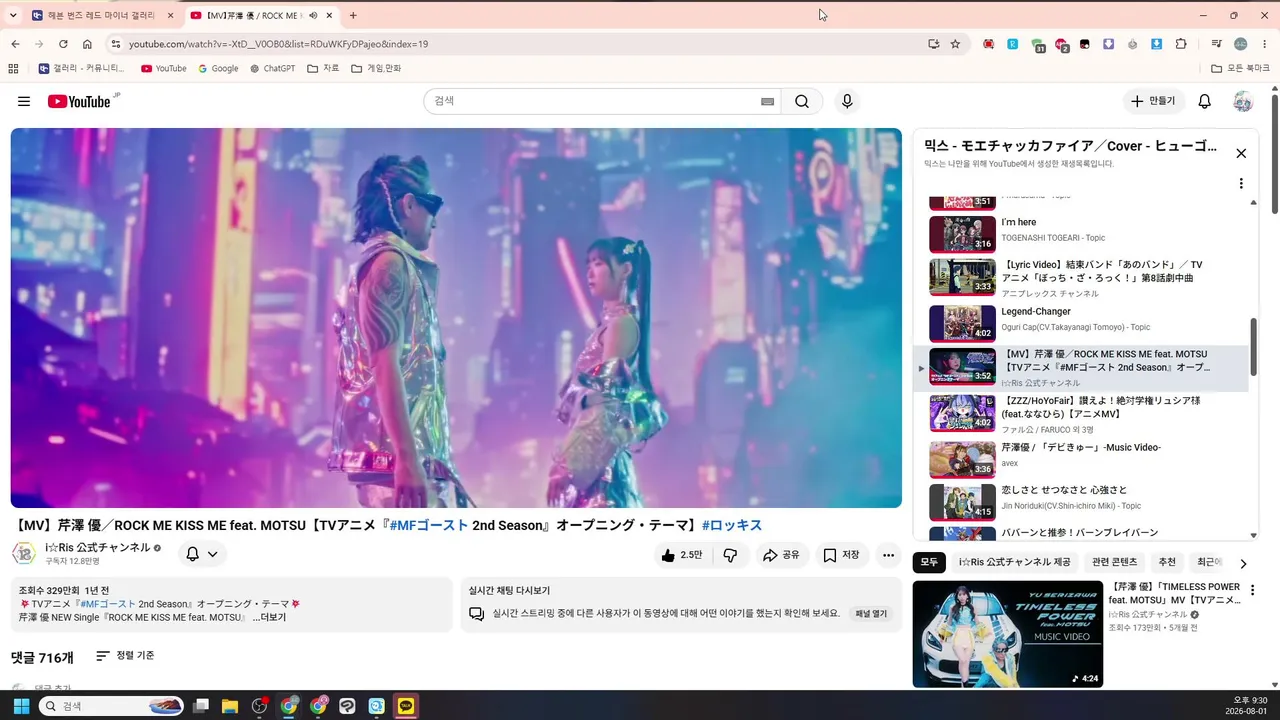The width and height of the screenshot is (1280, 720).
Task: Open YouTube notifications bell in header
Action: pyautogui.click(x=1205, y=101)
